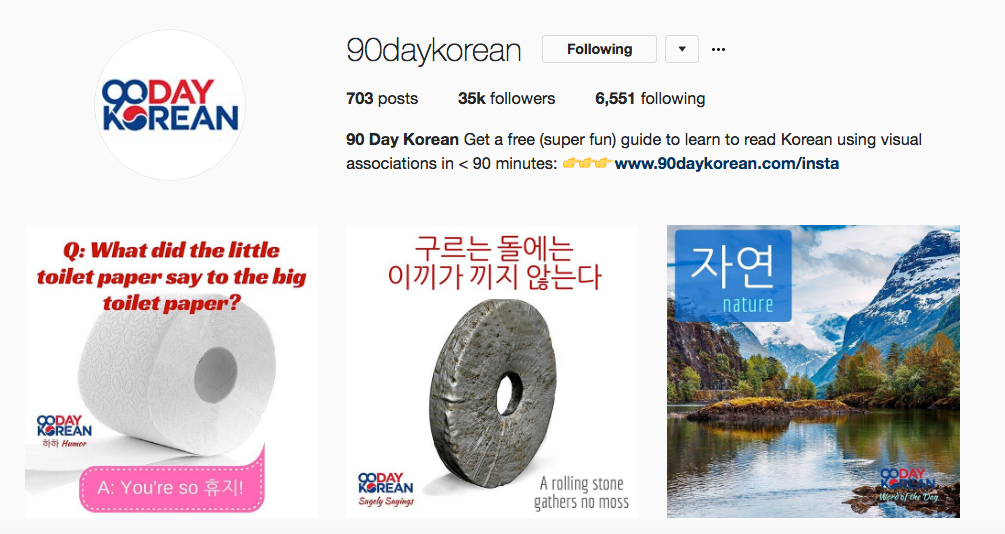Expand the suggested accounts dropdown arrow
The width and height of the screenshot is (1005, 534).
tap(682, 49)
